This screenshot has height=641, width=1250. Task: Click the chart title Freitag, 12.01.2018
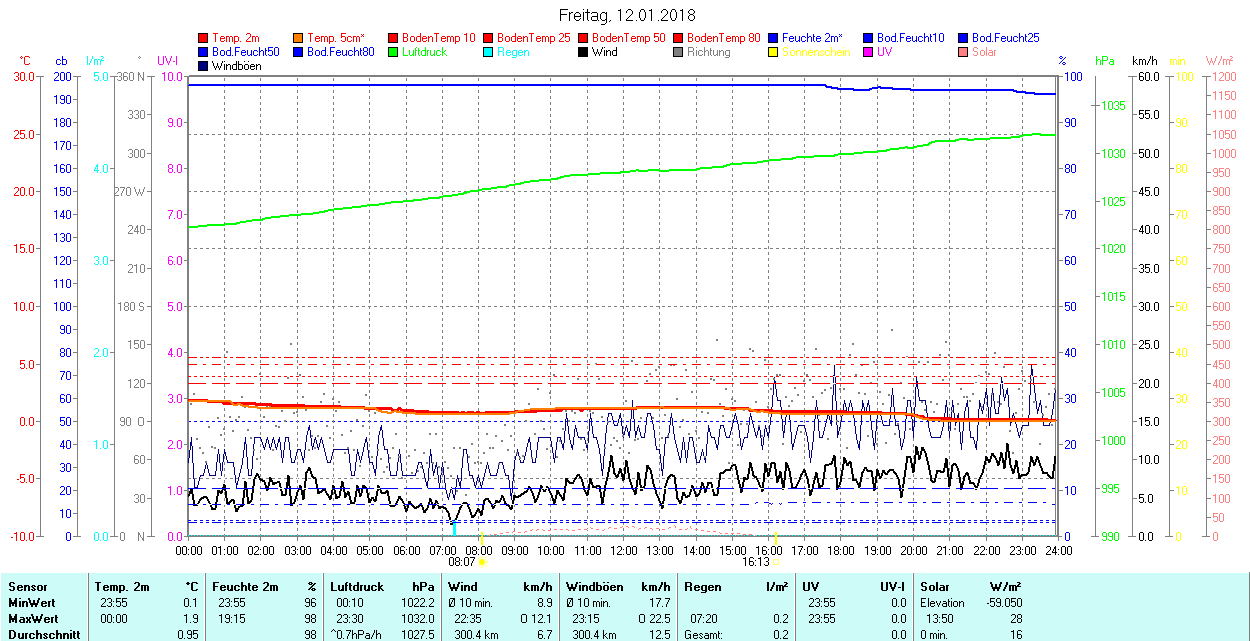point(626,15)
